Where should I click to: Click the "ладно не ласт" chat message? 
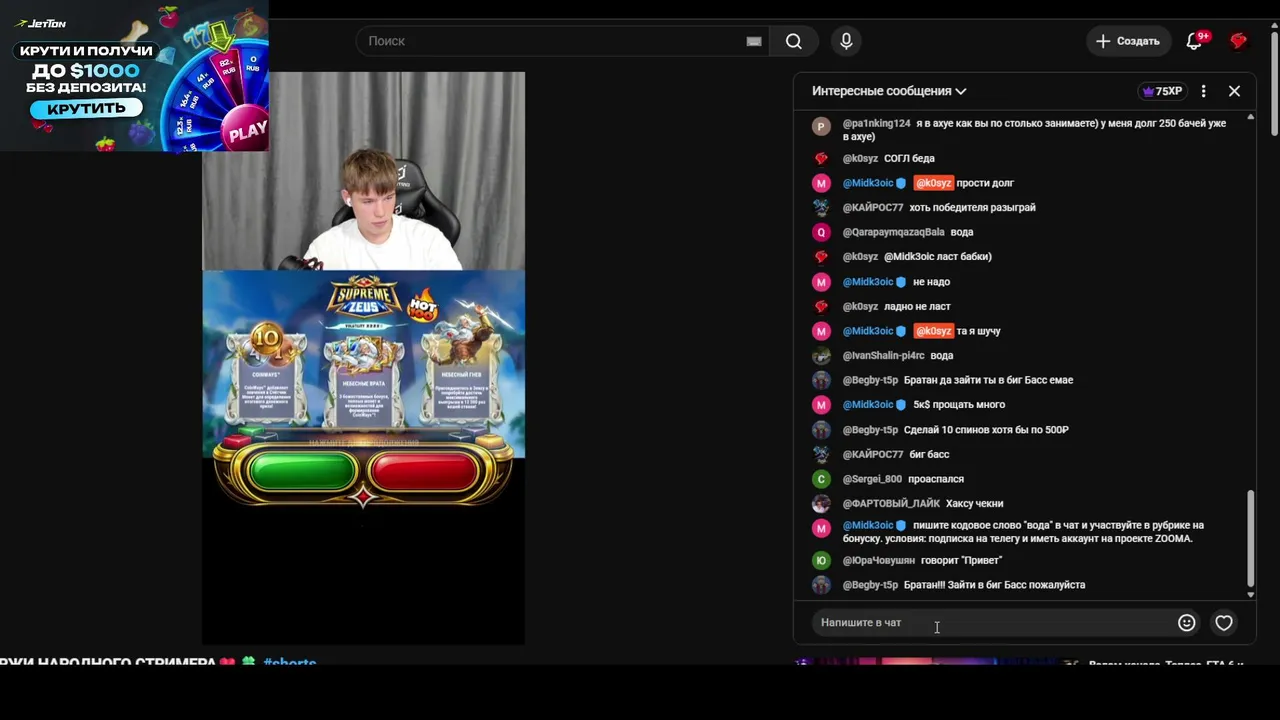[917, 307]
